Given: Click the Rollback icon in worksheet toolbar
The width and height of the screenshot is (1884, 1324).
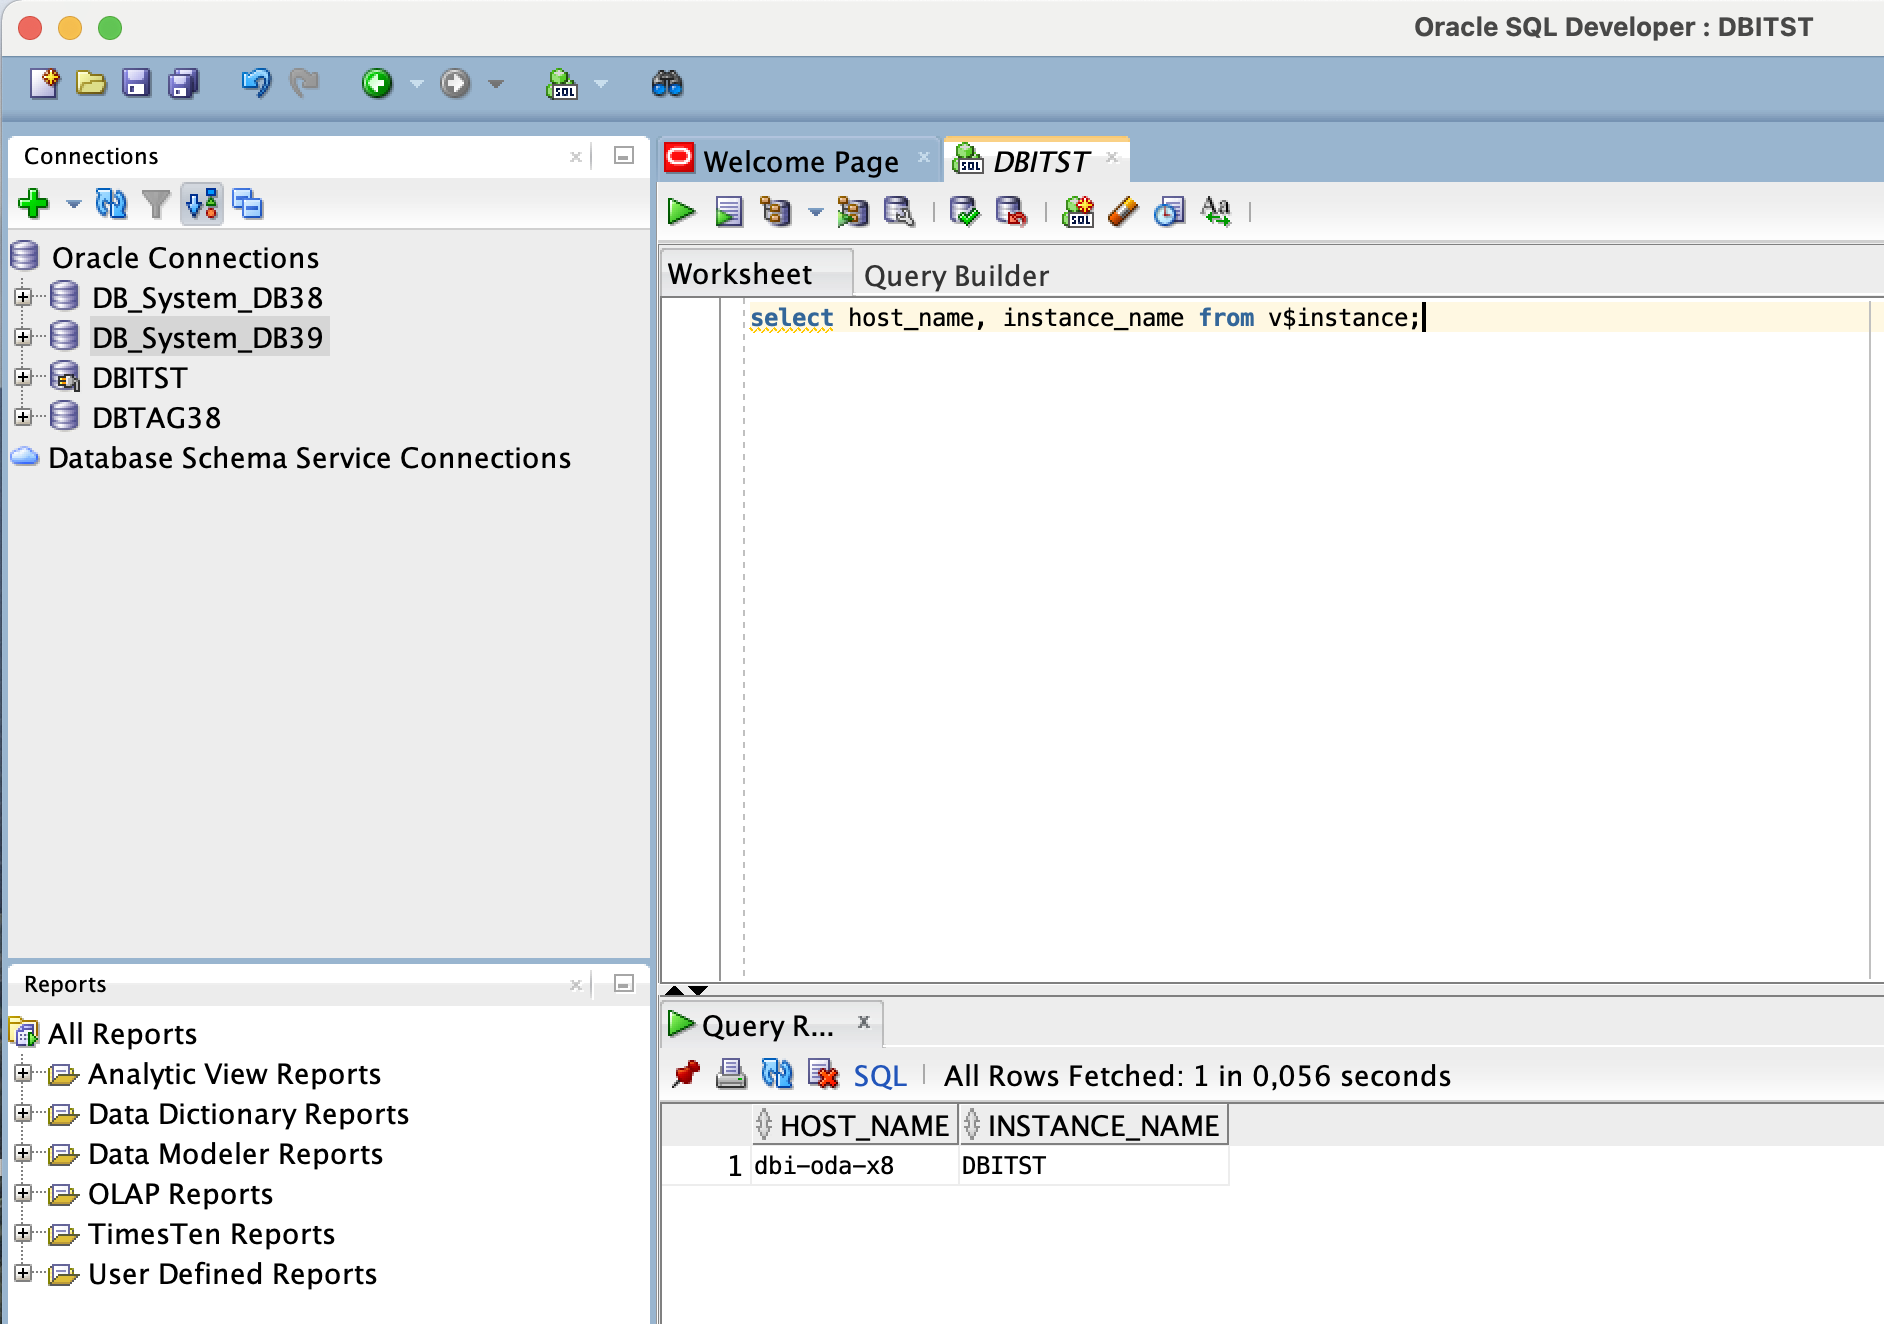Looking at the screenshot, I should tap(1011, 211).
